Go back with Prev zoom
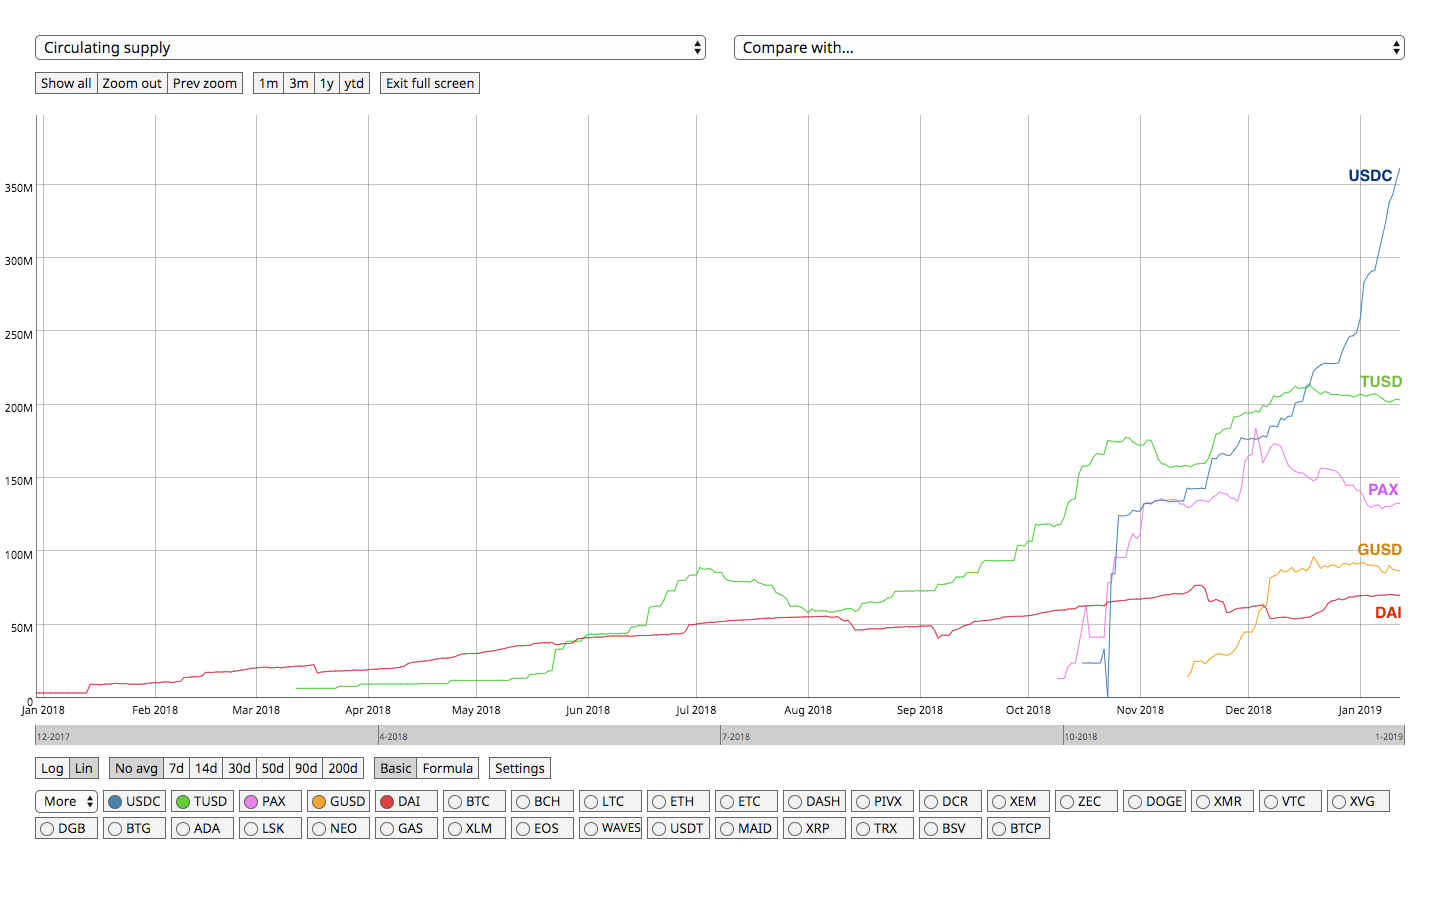The width and height of the screenshot is (1440, 900). (205, 83)
